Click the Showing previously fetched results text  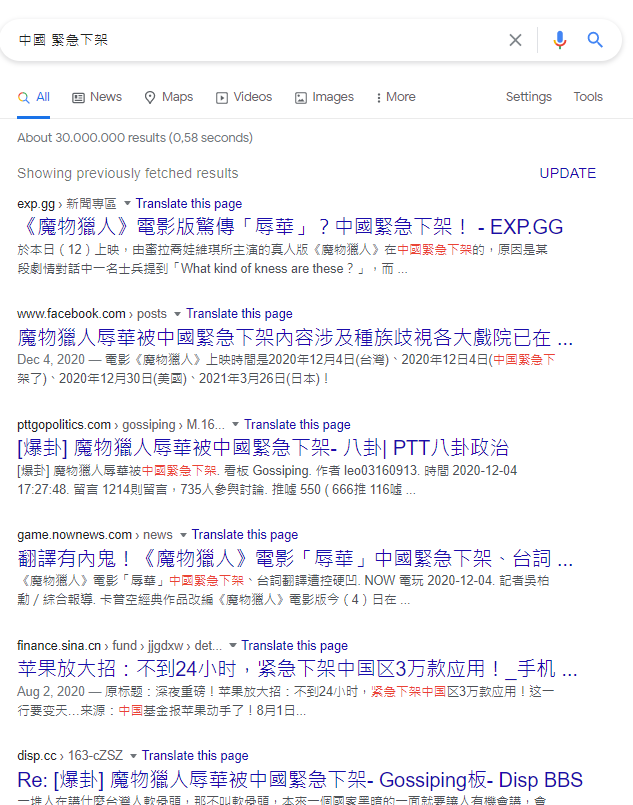point(128,173)
